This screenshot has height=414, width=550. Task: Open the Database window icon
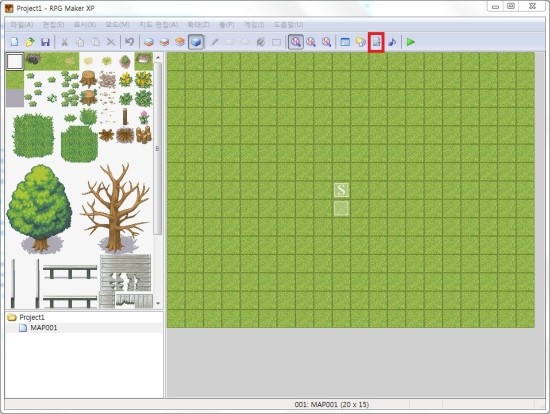click(x=345, y=42)
